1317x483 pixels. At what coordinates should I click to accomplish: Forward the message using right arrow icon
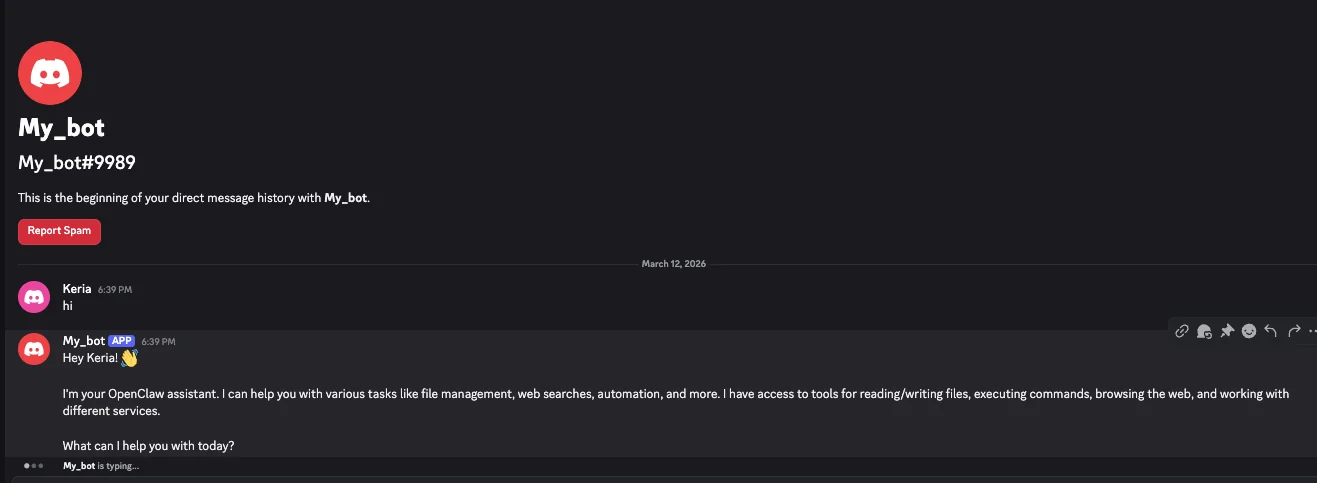[1294, 331]
